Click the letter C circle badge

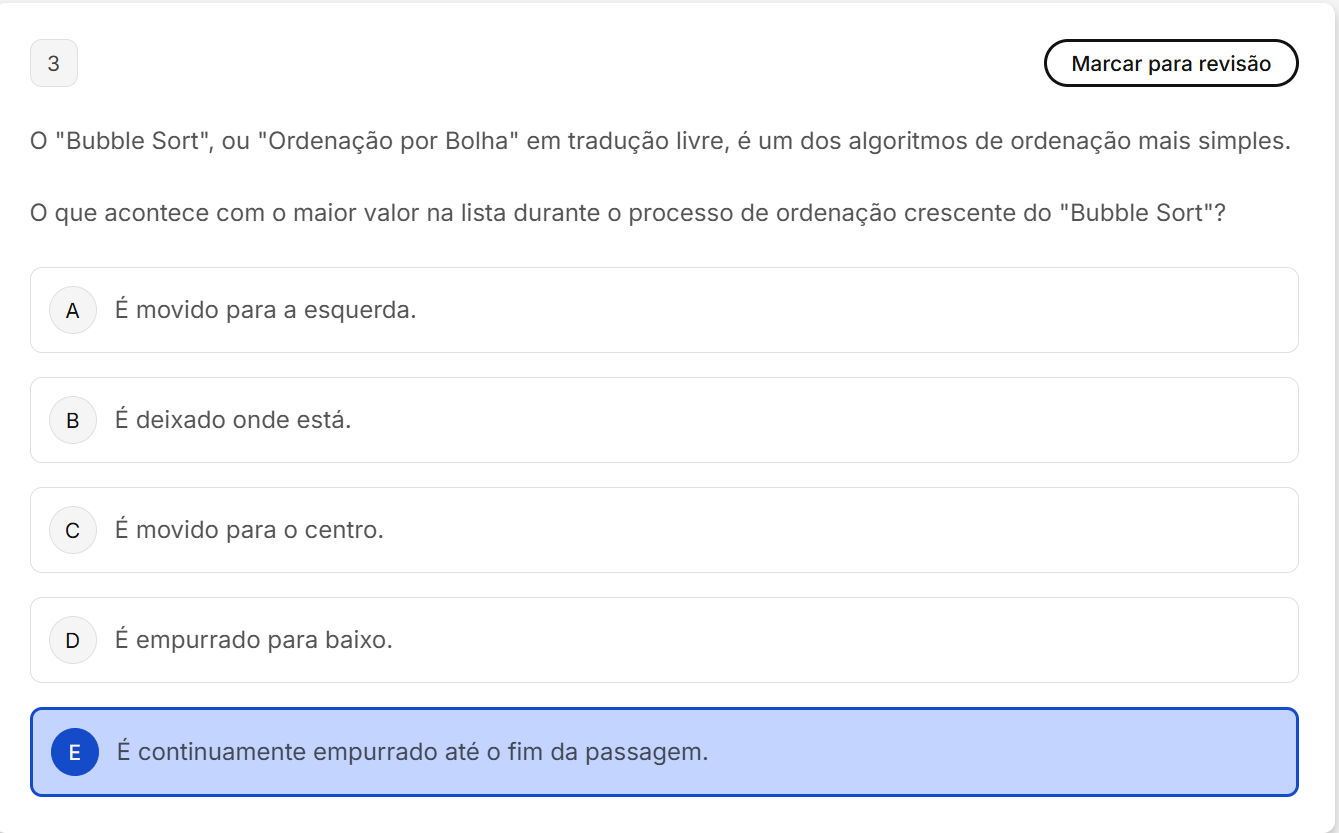click(73, 530)
